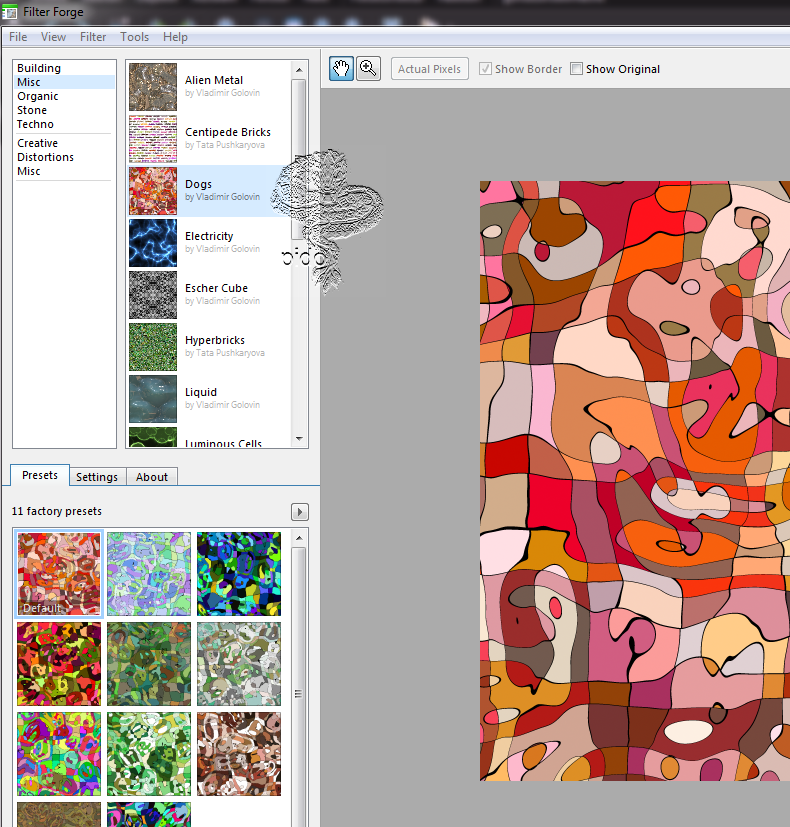
Task: Open presets arrow menu button
Action: 300,512
